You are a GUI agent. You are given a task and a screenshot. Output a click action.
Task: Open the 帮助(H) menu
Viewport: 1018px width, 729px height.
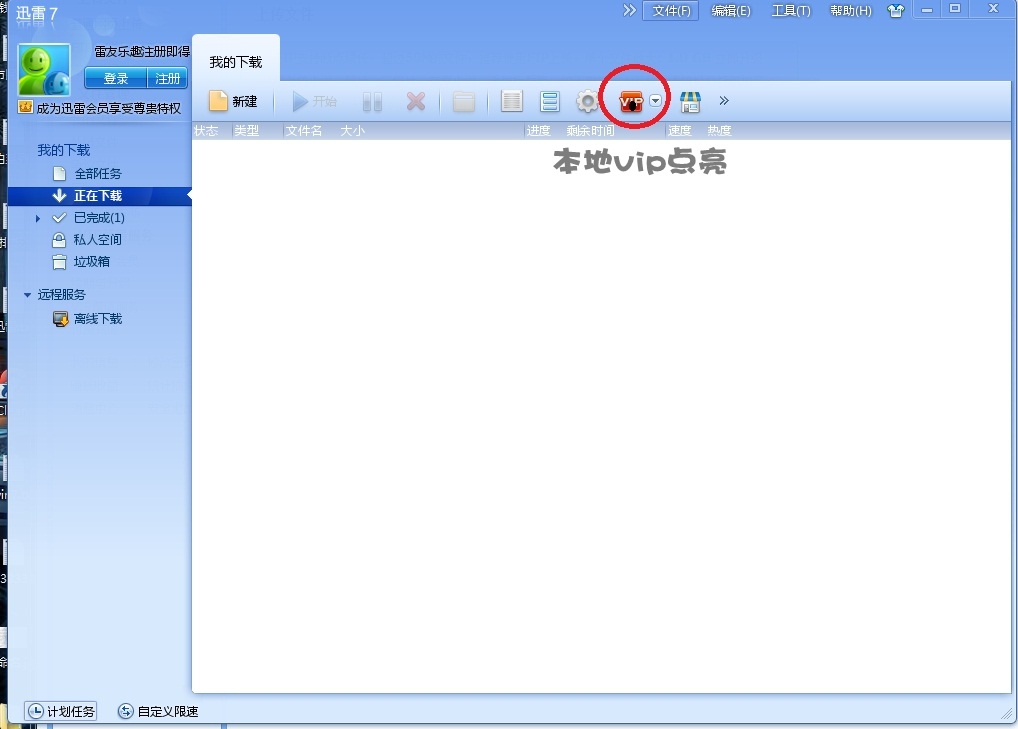click(x=850, y=11)
